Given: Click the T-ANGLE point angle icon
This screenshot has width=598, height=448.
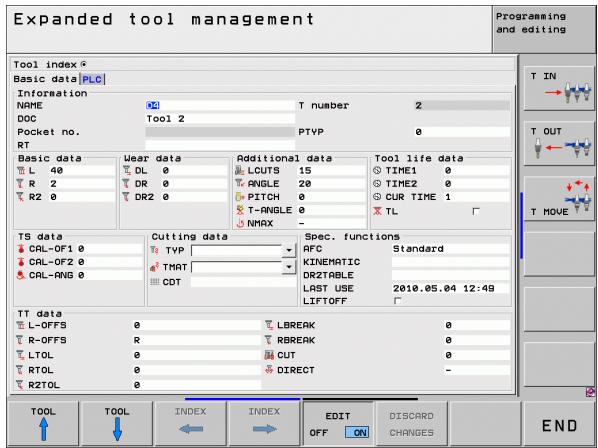Looking at the screenshot, I should pyautogui.click(x=240, y=210).
